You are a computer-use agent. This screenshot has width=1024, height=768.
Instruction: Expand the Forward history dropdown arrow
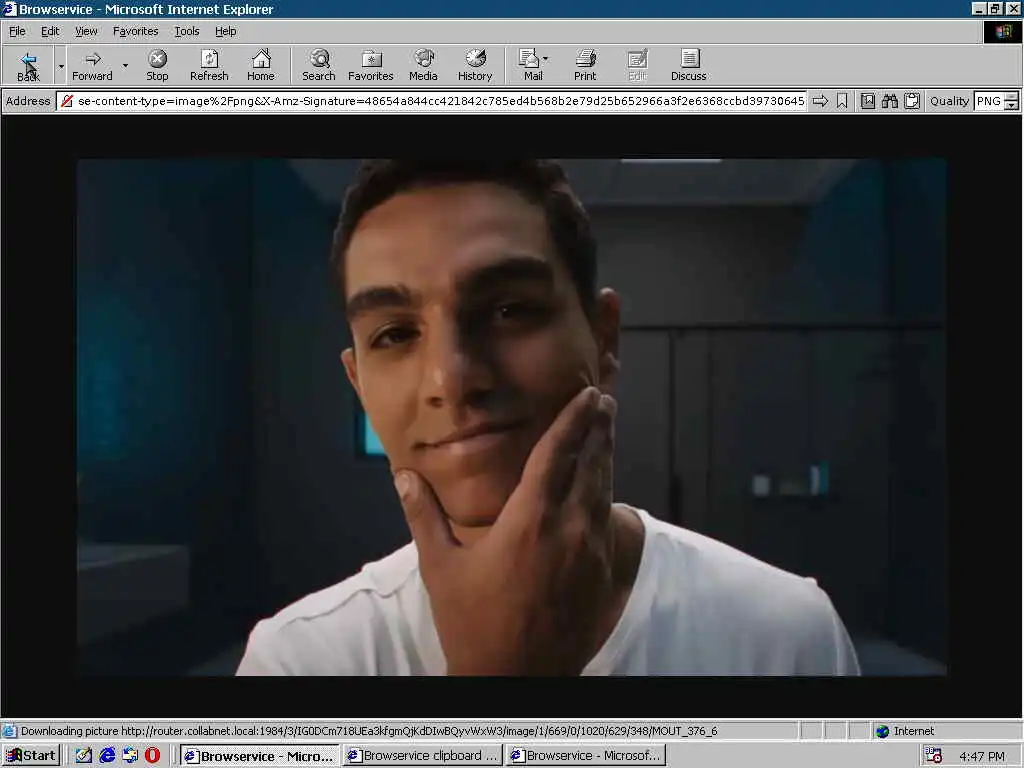(x=125, y=66)
